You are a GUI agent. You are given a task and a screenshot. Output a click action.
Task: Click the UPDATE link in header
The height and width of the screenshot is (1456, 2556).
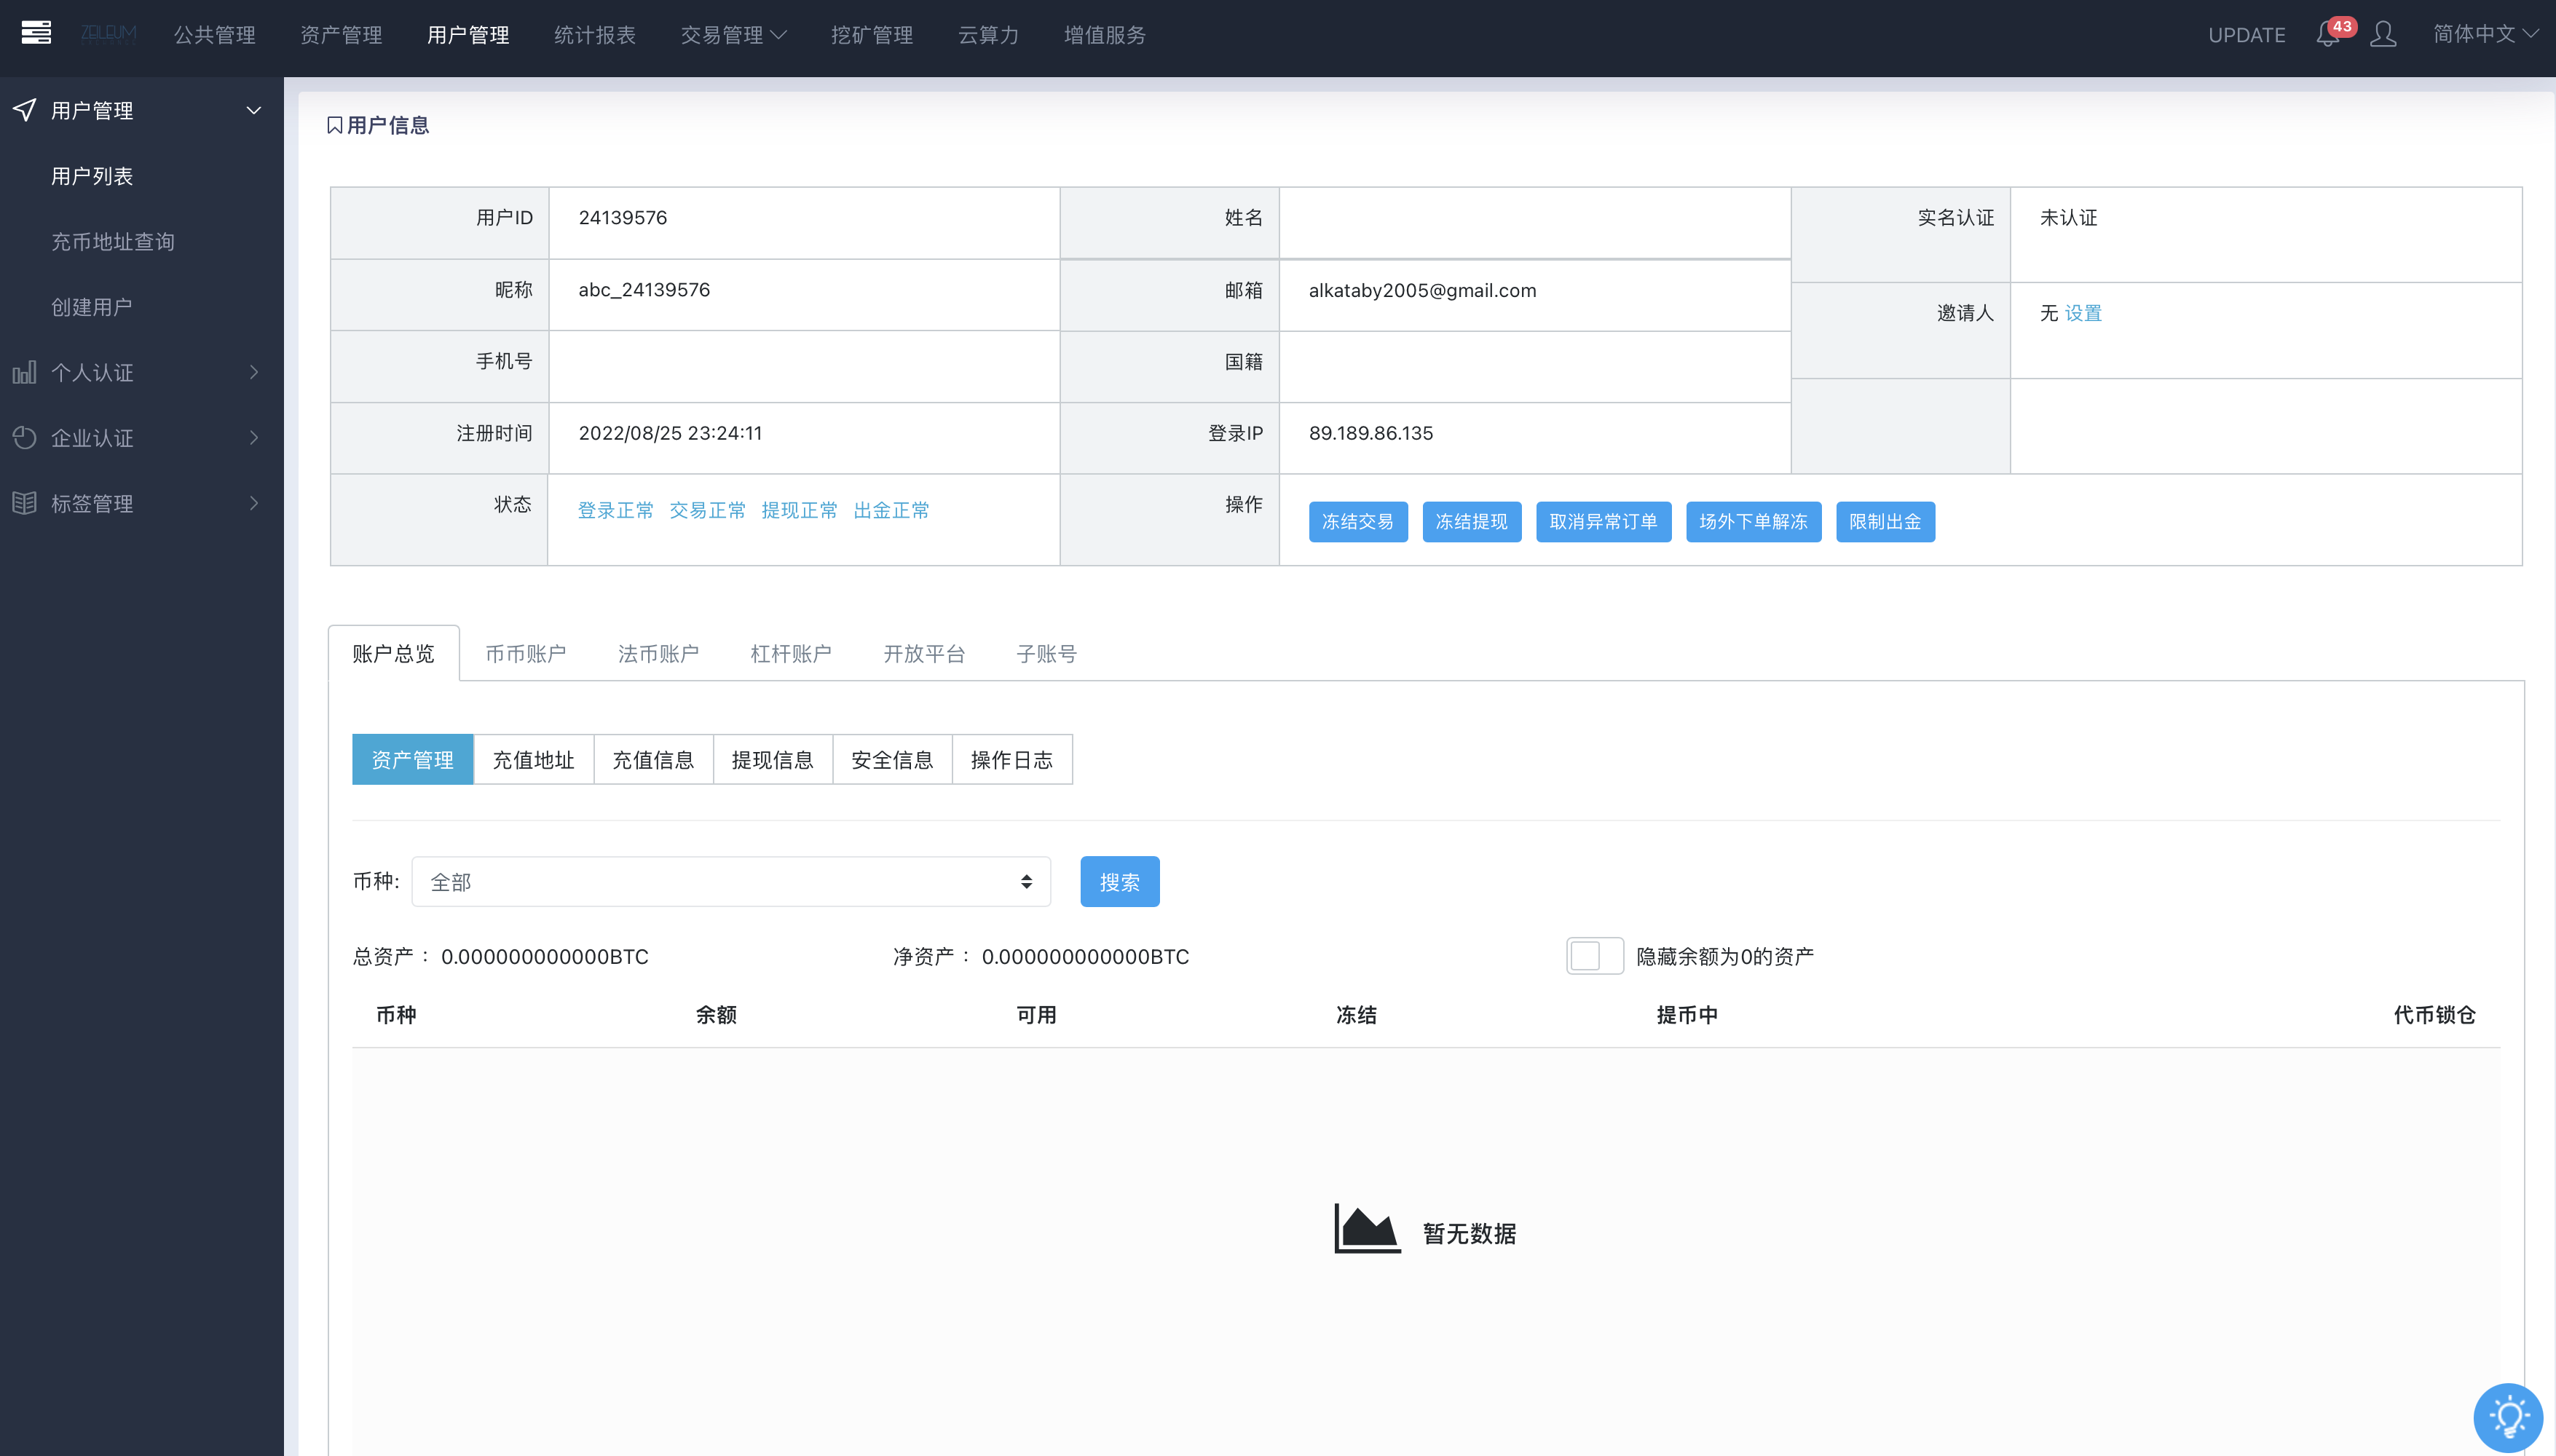tap(2246, 35)
